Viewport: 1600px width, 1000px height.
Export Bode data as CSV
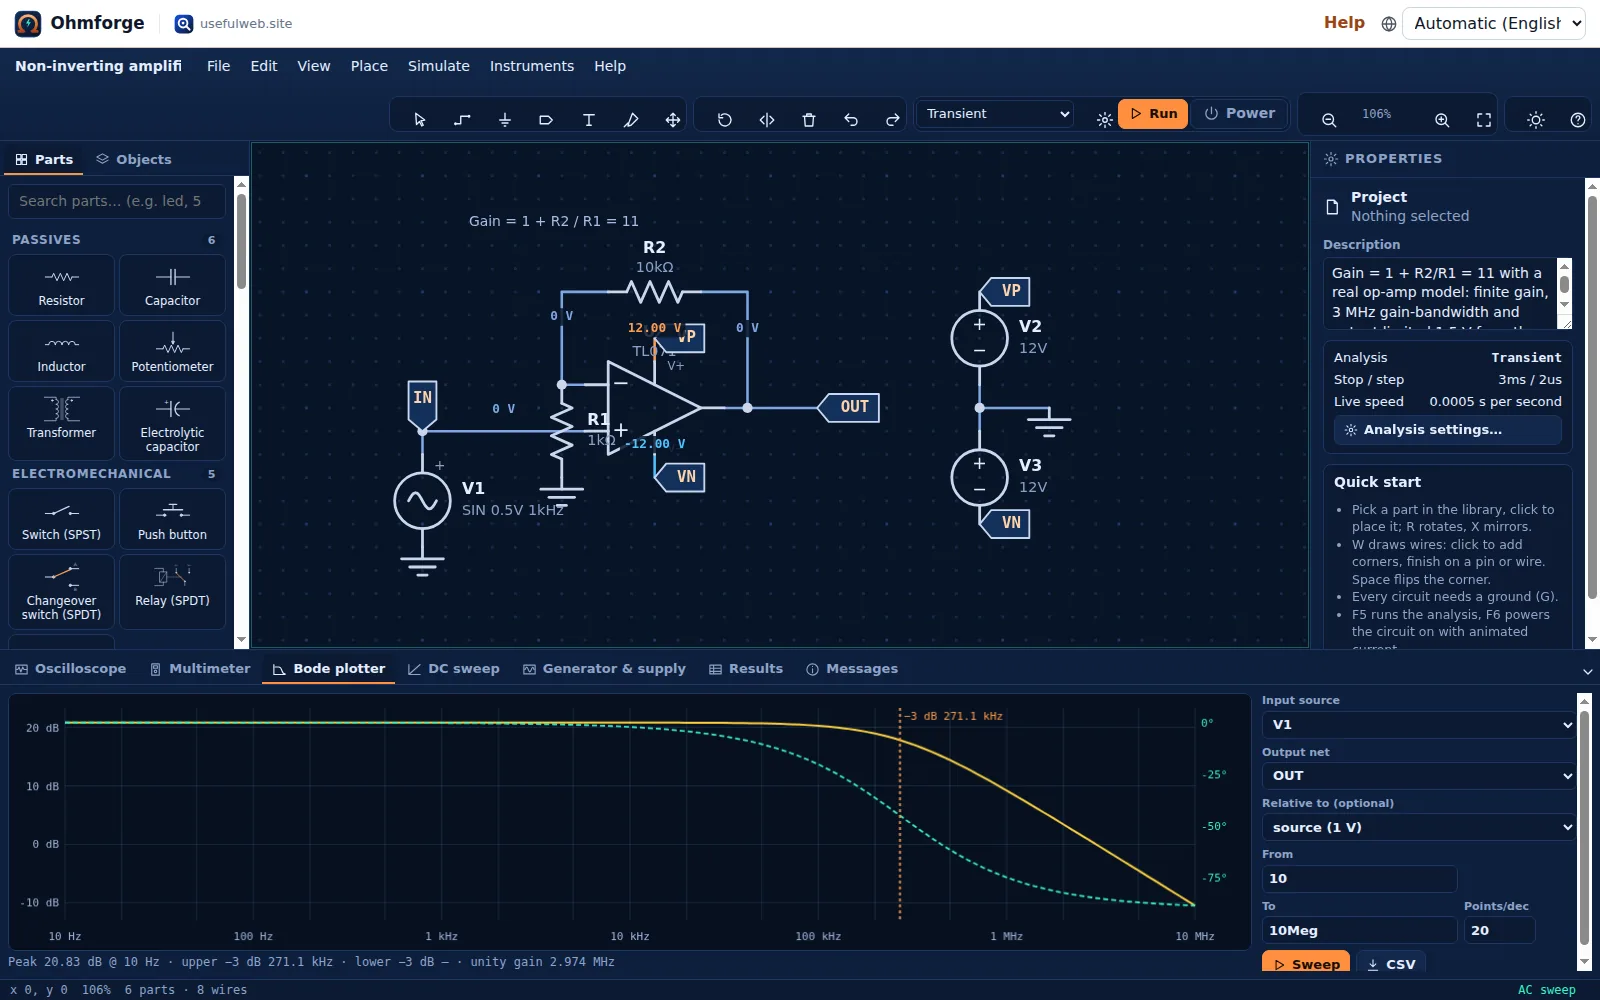pos(1391,964)
